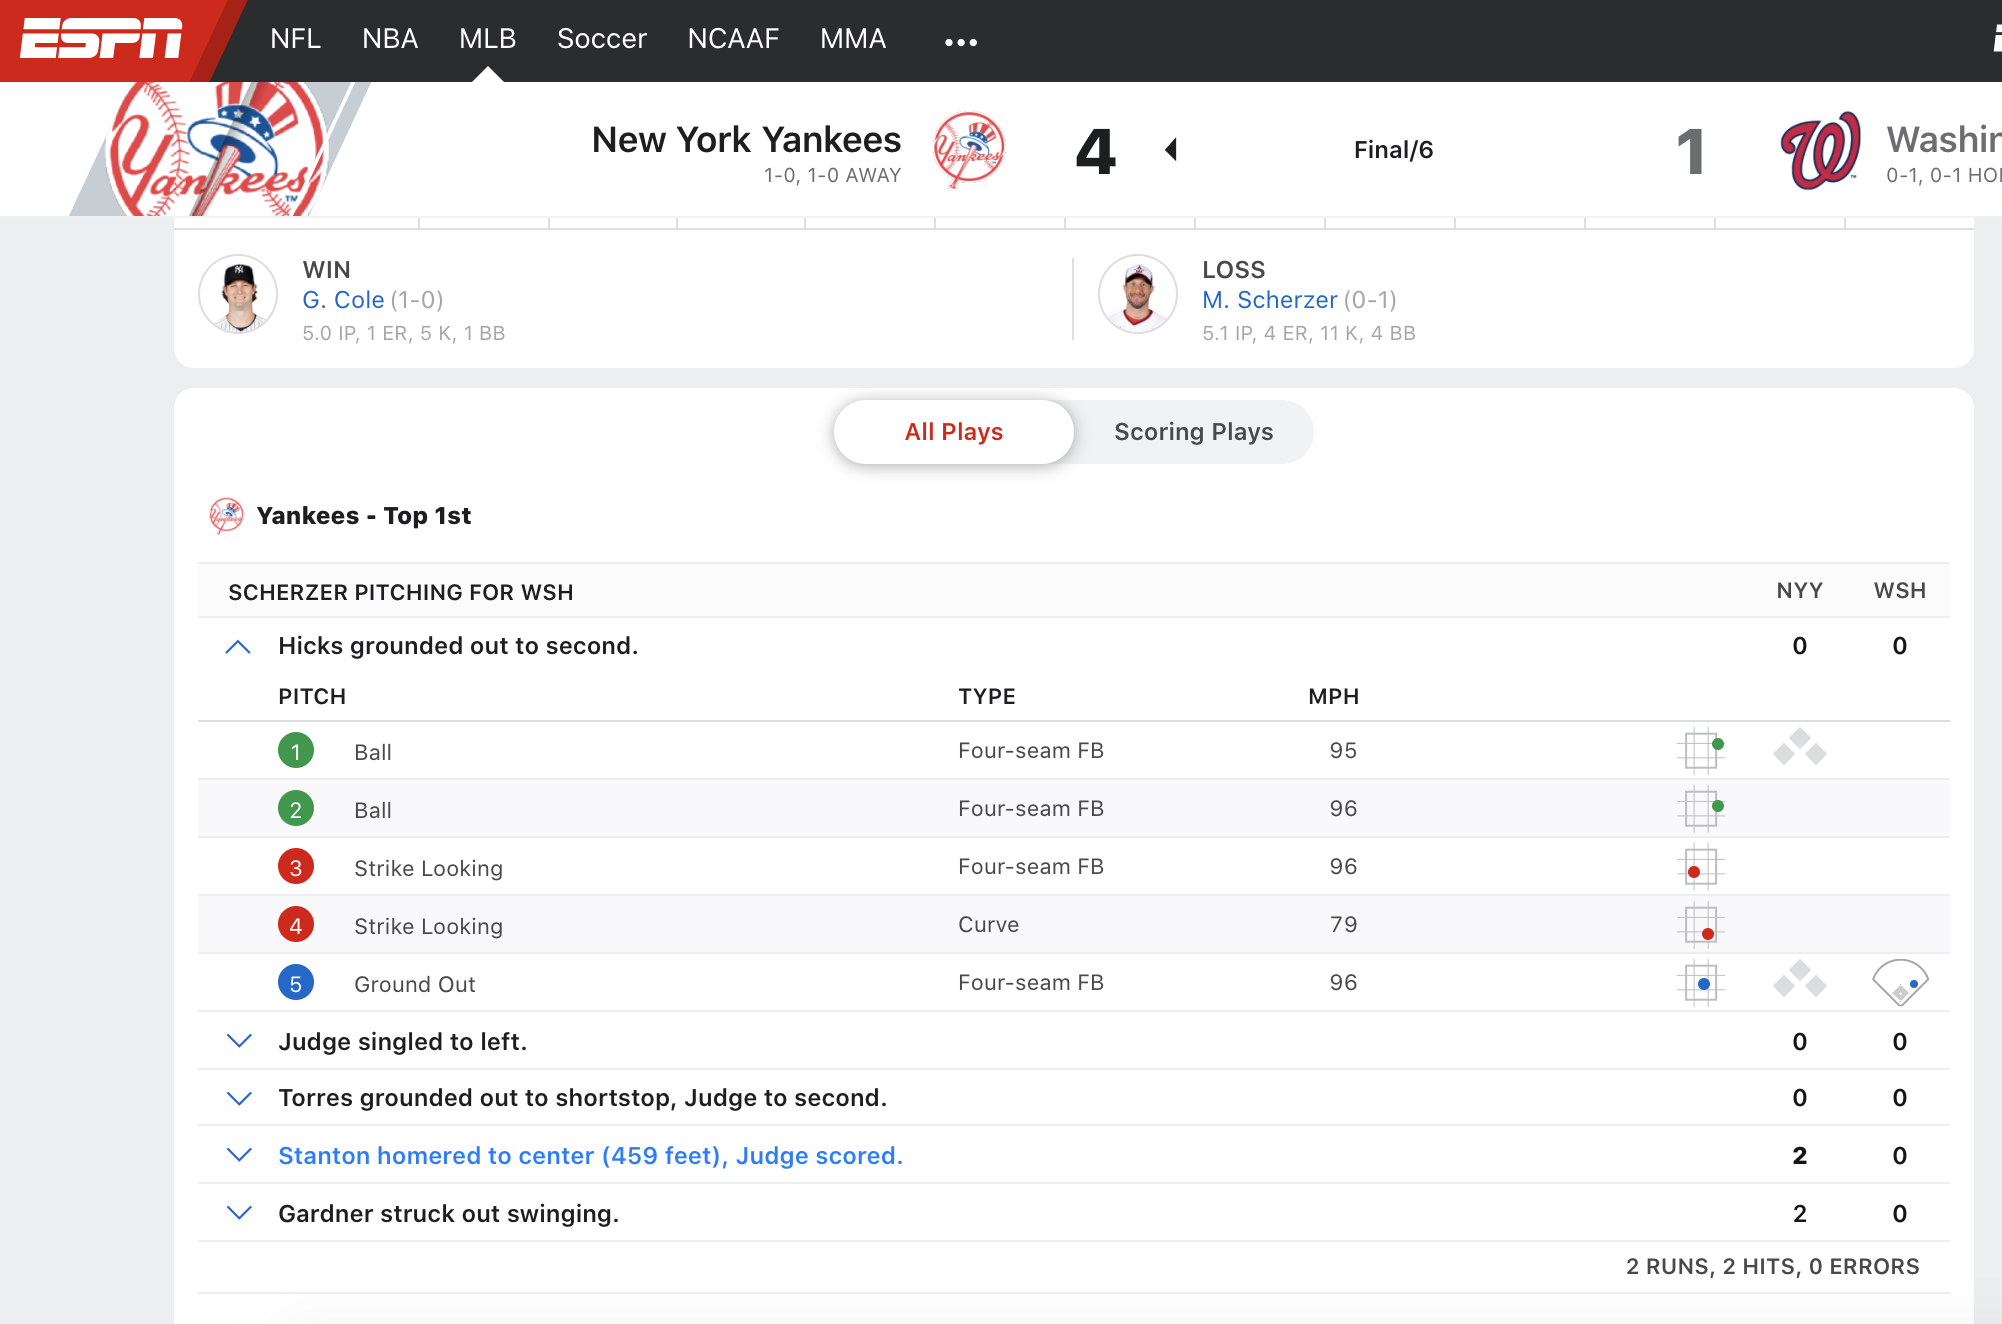Screen dimensions: 2002x1324
Task: Click the blue pitch dot on pitch 5 grid
Action: [x=1703, y=983]
